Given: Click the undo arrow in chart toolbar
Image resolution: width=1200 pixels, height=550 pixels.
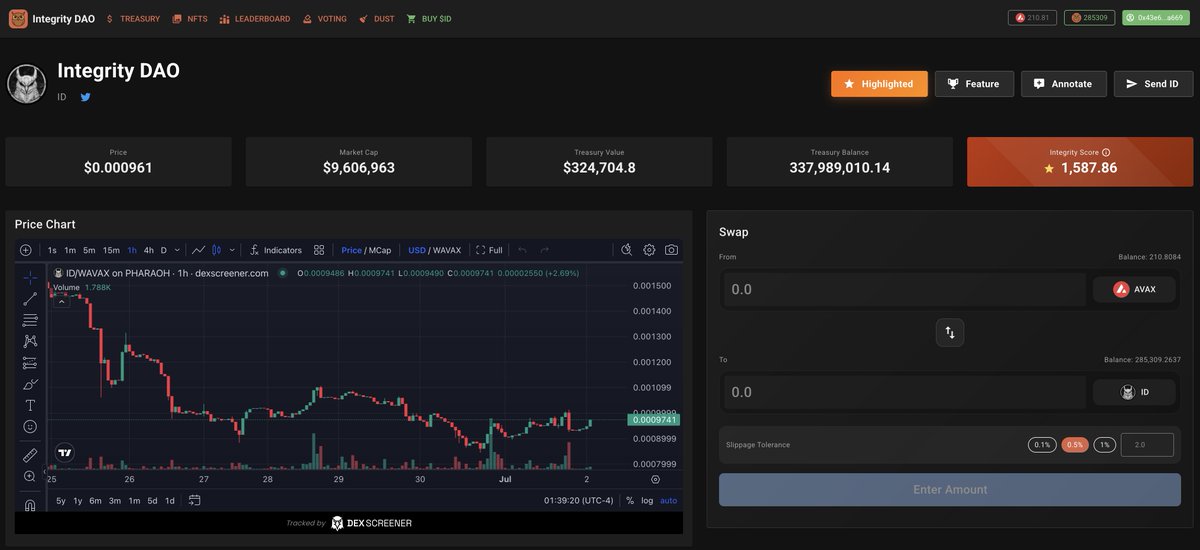Looking at the screenshot, I should [522, 250].
